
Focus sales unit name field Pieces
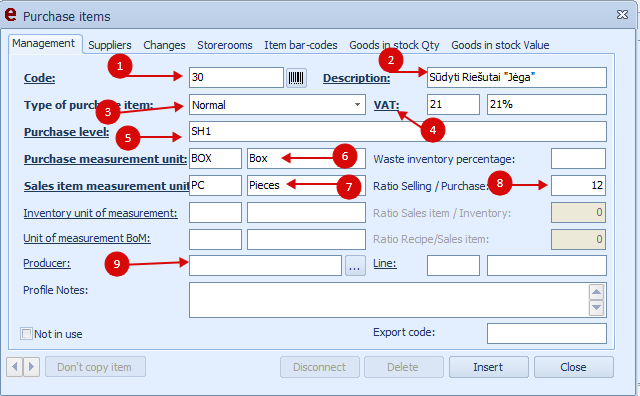click(306, 185)
